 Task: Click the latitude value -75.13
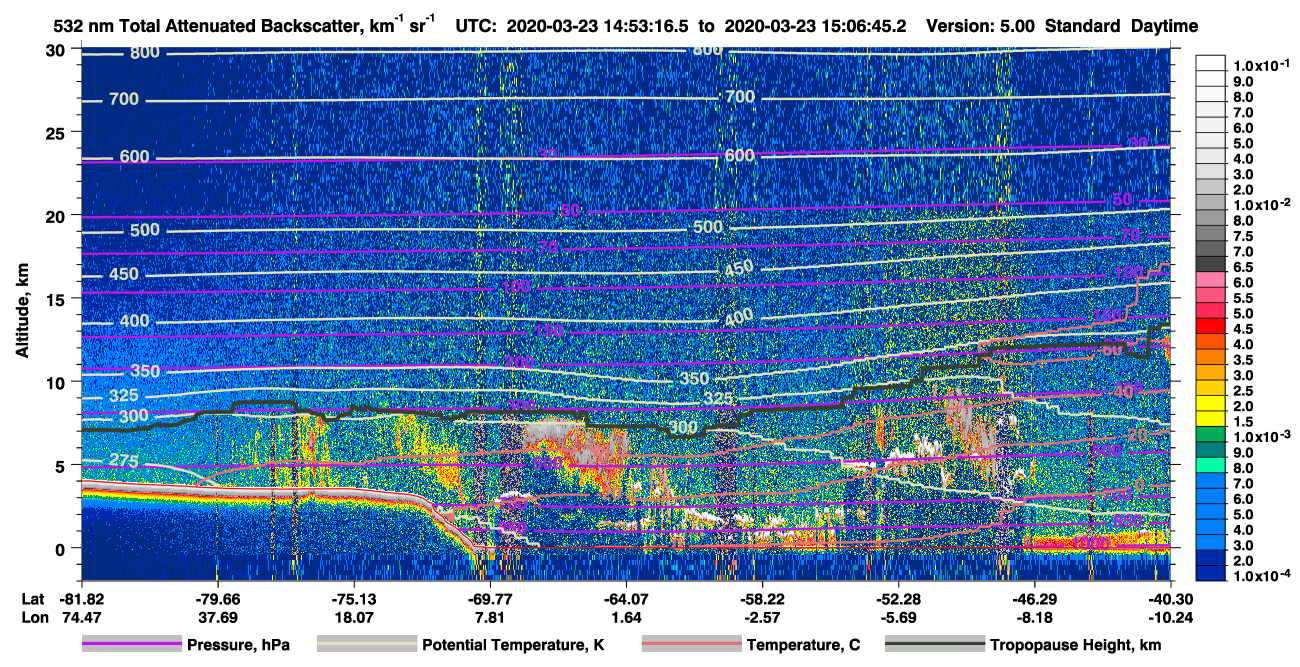pyautogui.click(x=353, y=598)
